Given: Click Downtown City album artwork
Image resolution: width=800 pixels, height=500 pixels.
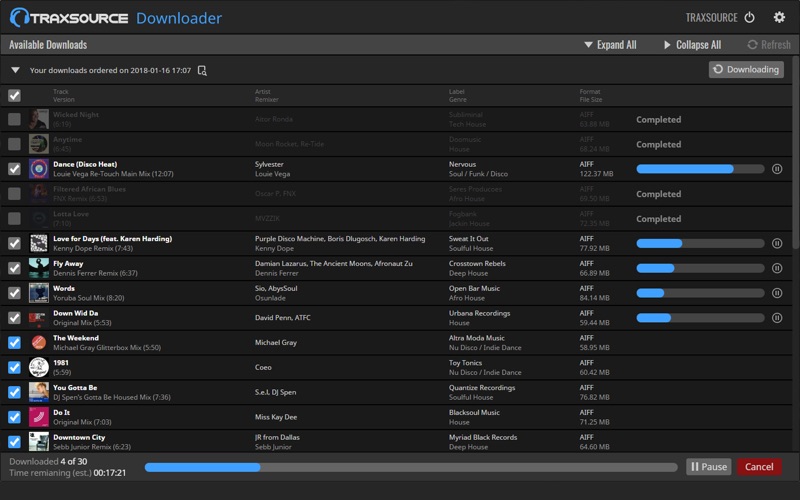Looking at the screenshot, I should coord(39,442).
